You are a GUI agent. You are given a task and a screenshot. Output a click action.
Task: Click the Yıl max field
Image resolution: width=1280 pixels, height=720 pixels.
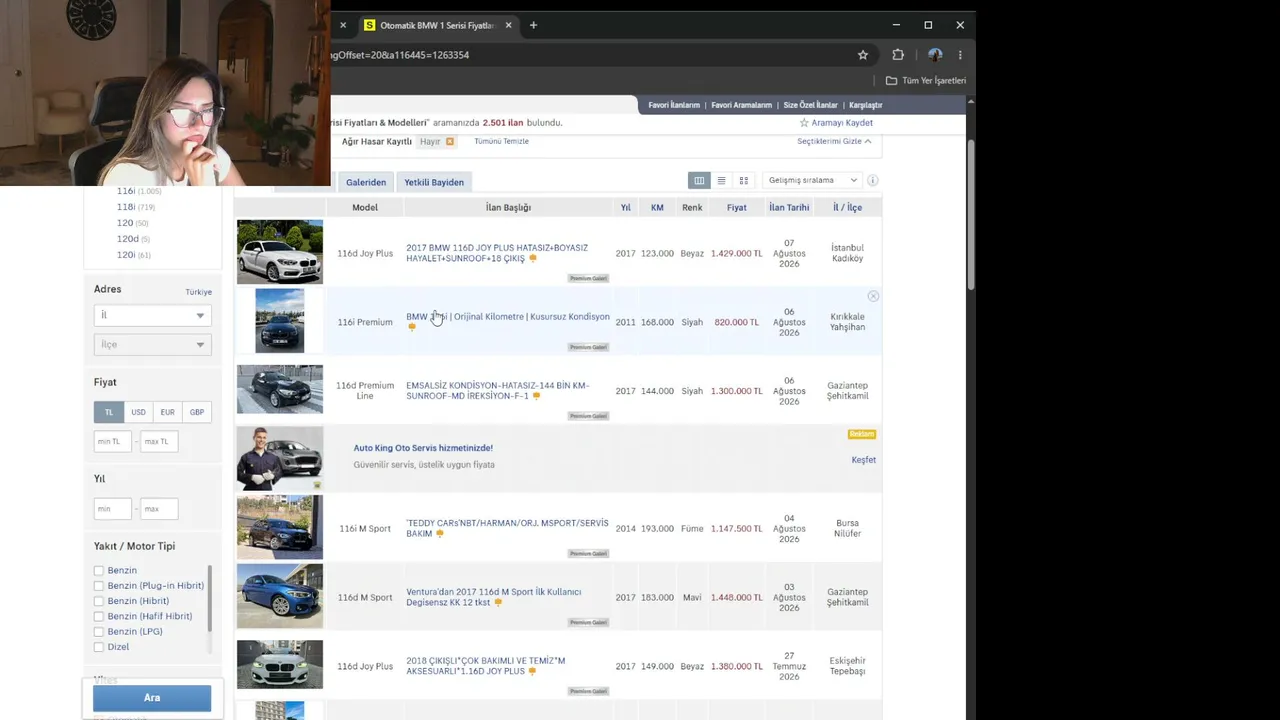159,509
